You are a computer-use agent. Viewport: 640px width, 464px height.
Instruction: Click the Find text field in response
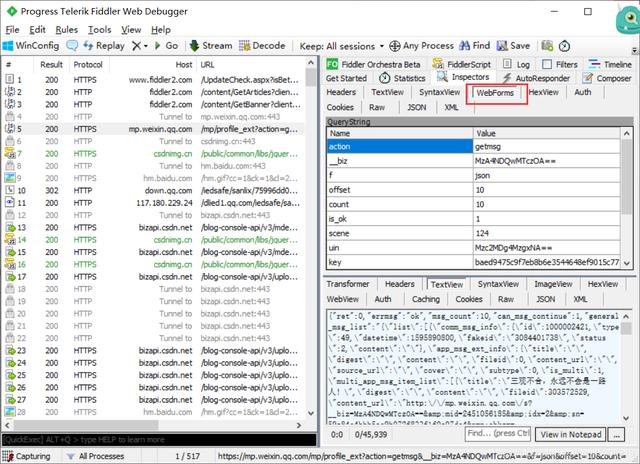coord(498,434)
